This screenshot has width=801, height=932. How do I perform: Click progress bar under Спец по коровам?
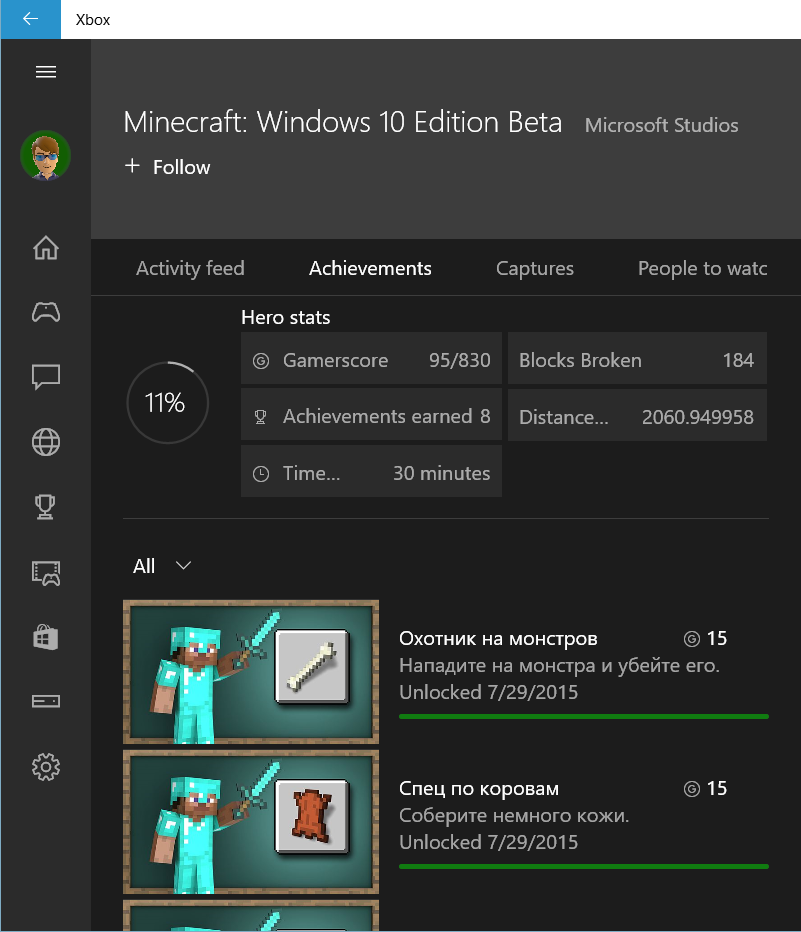584,867
